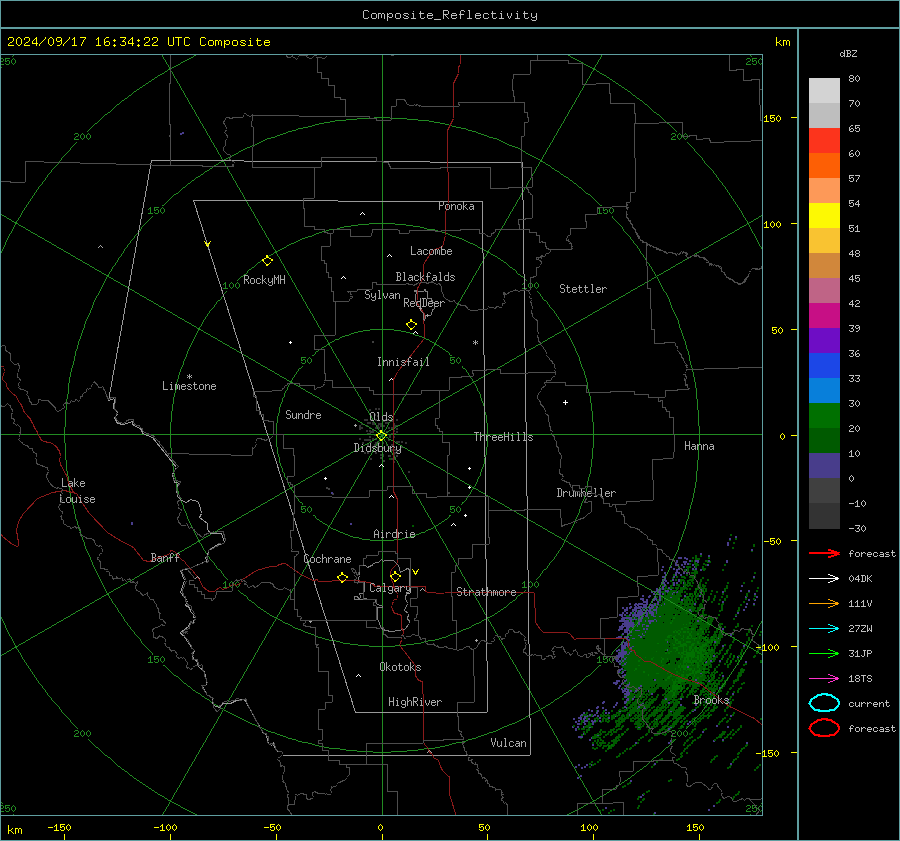Click the yellow diamond marker near RockyMH
Image resolution: width=900 pixels, height=841 pixels.
(267, 261)
